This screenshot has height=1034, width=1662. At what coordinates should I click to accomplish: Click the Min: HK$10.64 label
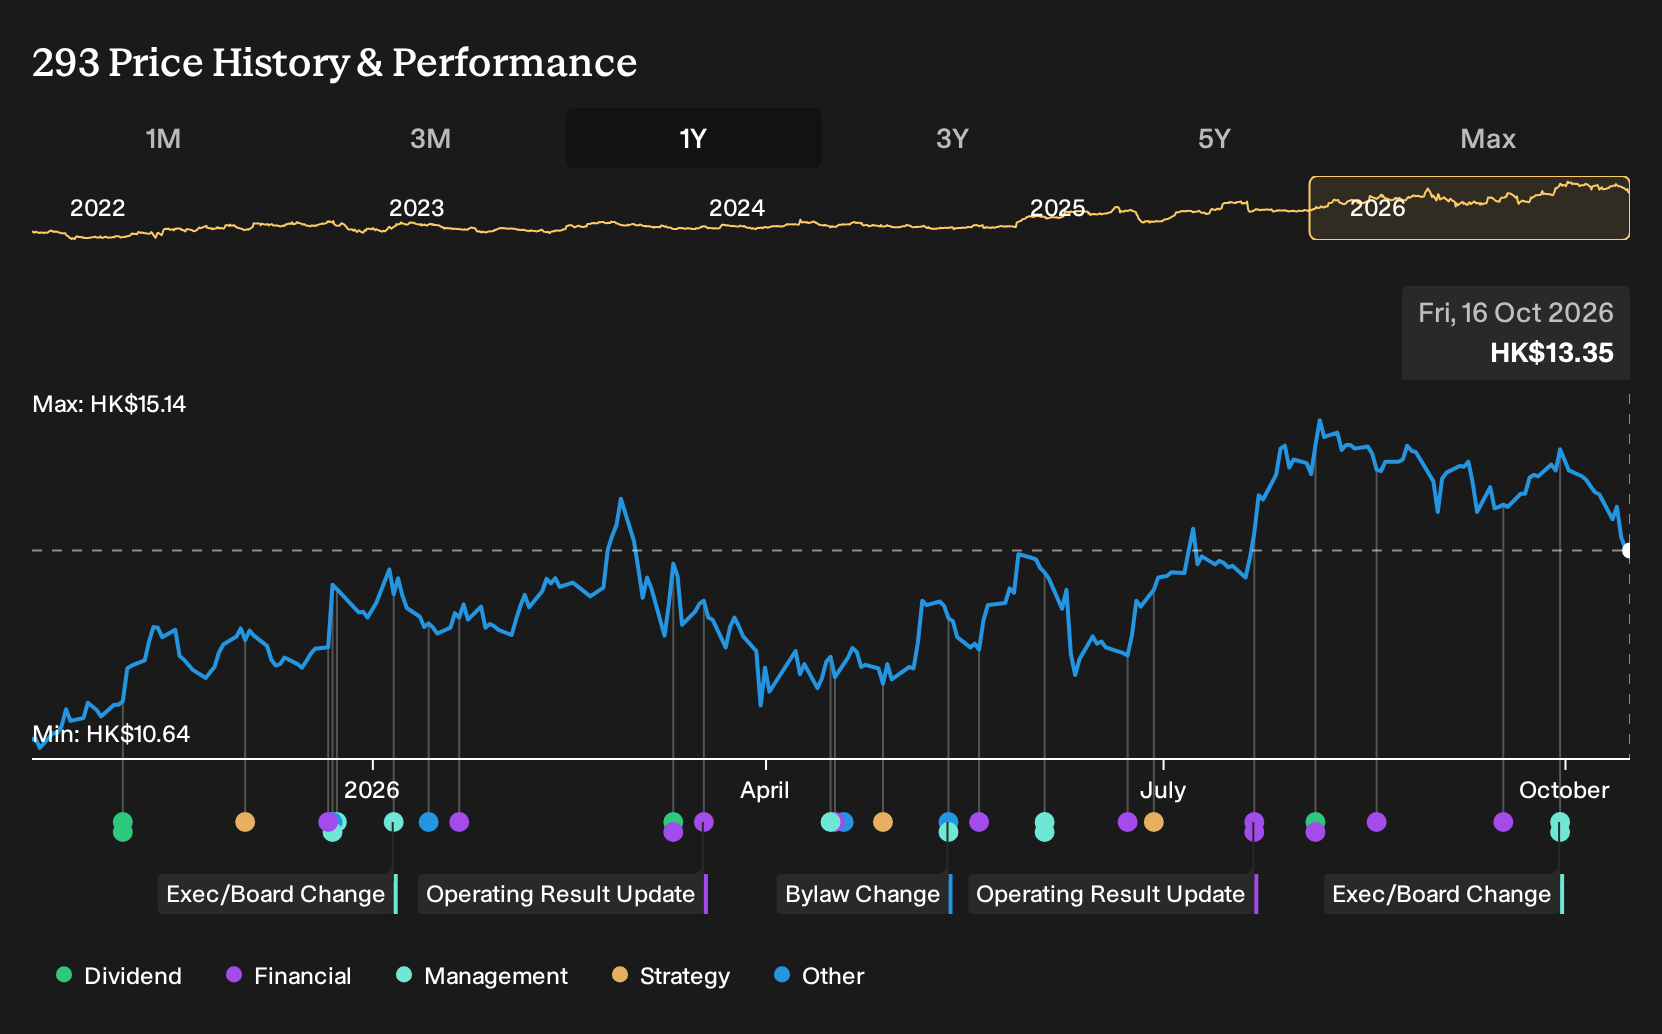point(111,734)
